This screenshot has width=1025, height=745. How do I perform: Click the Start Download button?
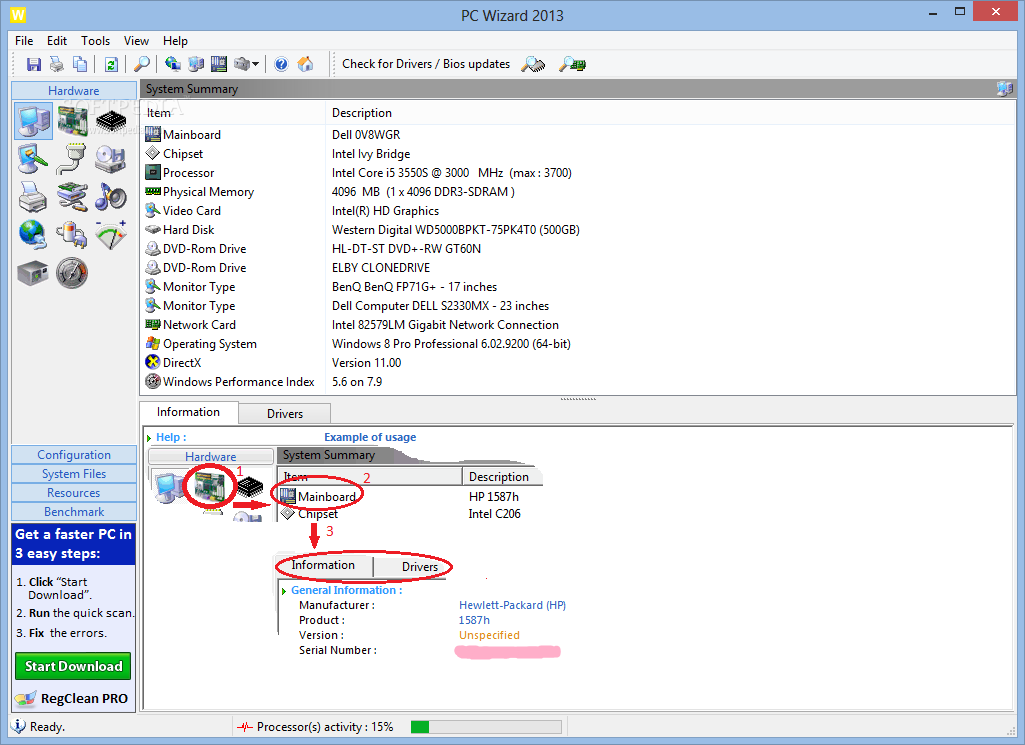[72, 665]
